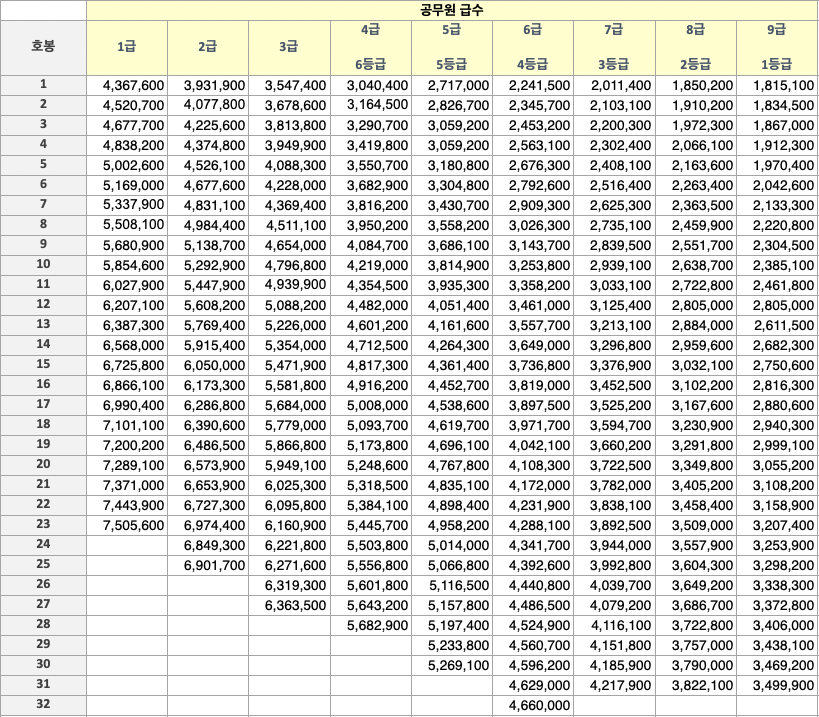Click the 3,660,200 salary figure
The height and width of the screenshot is (717, 819).
[621, 445]
